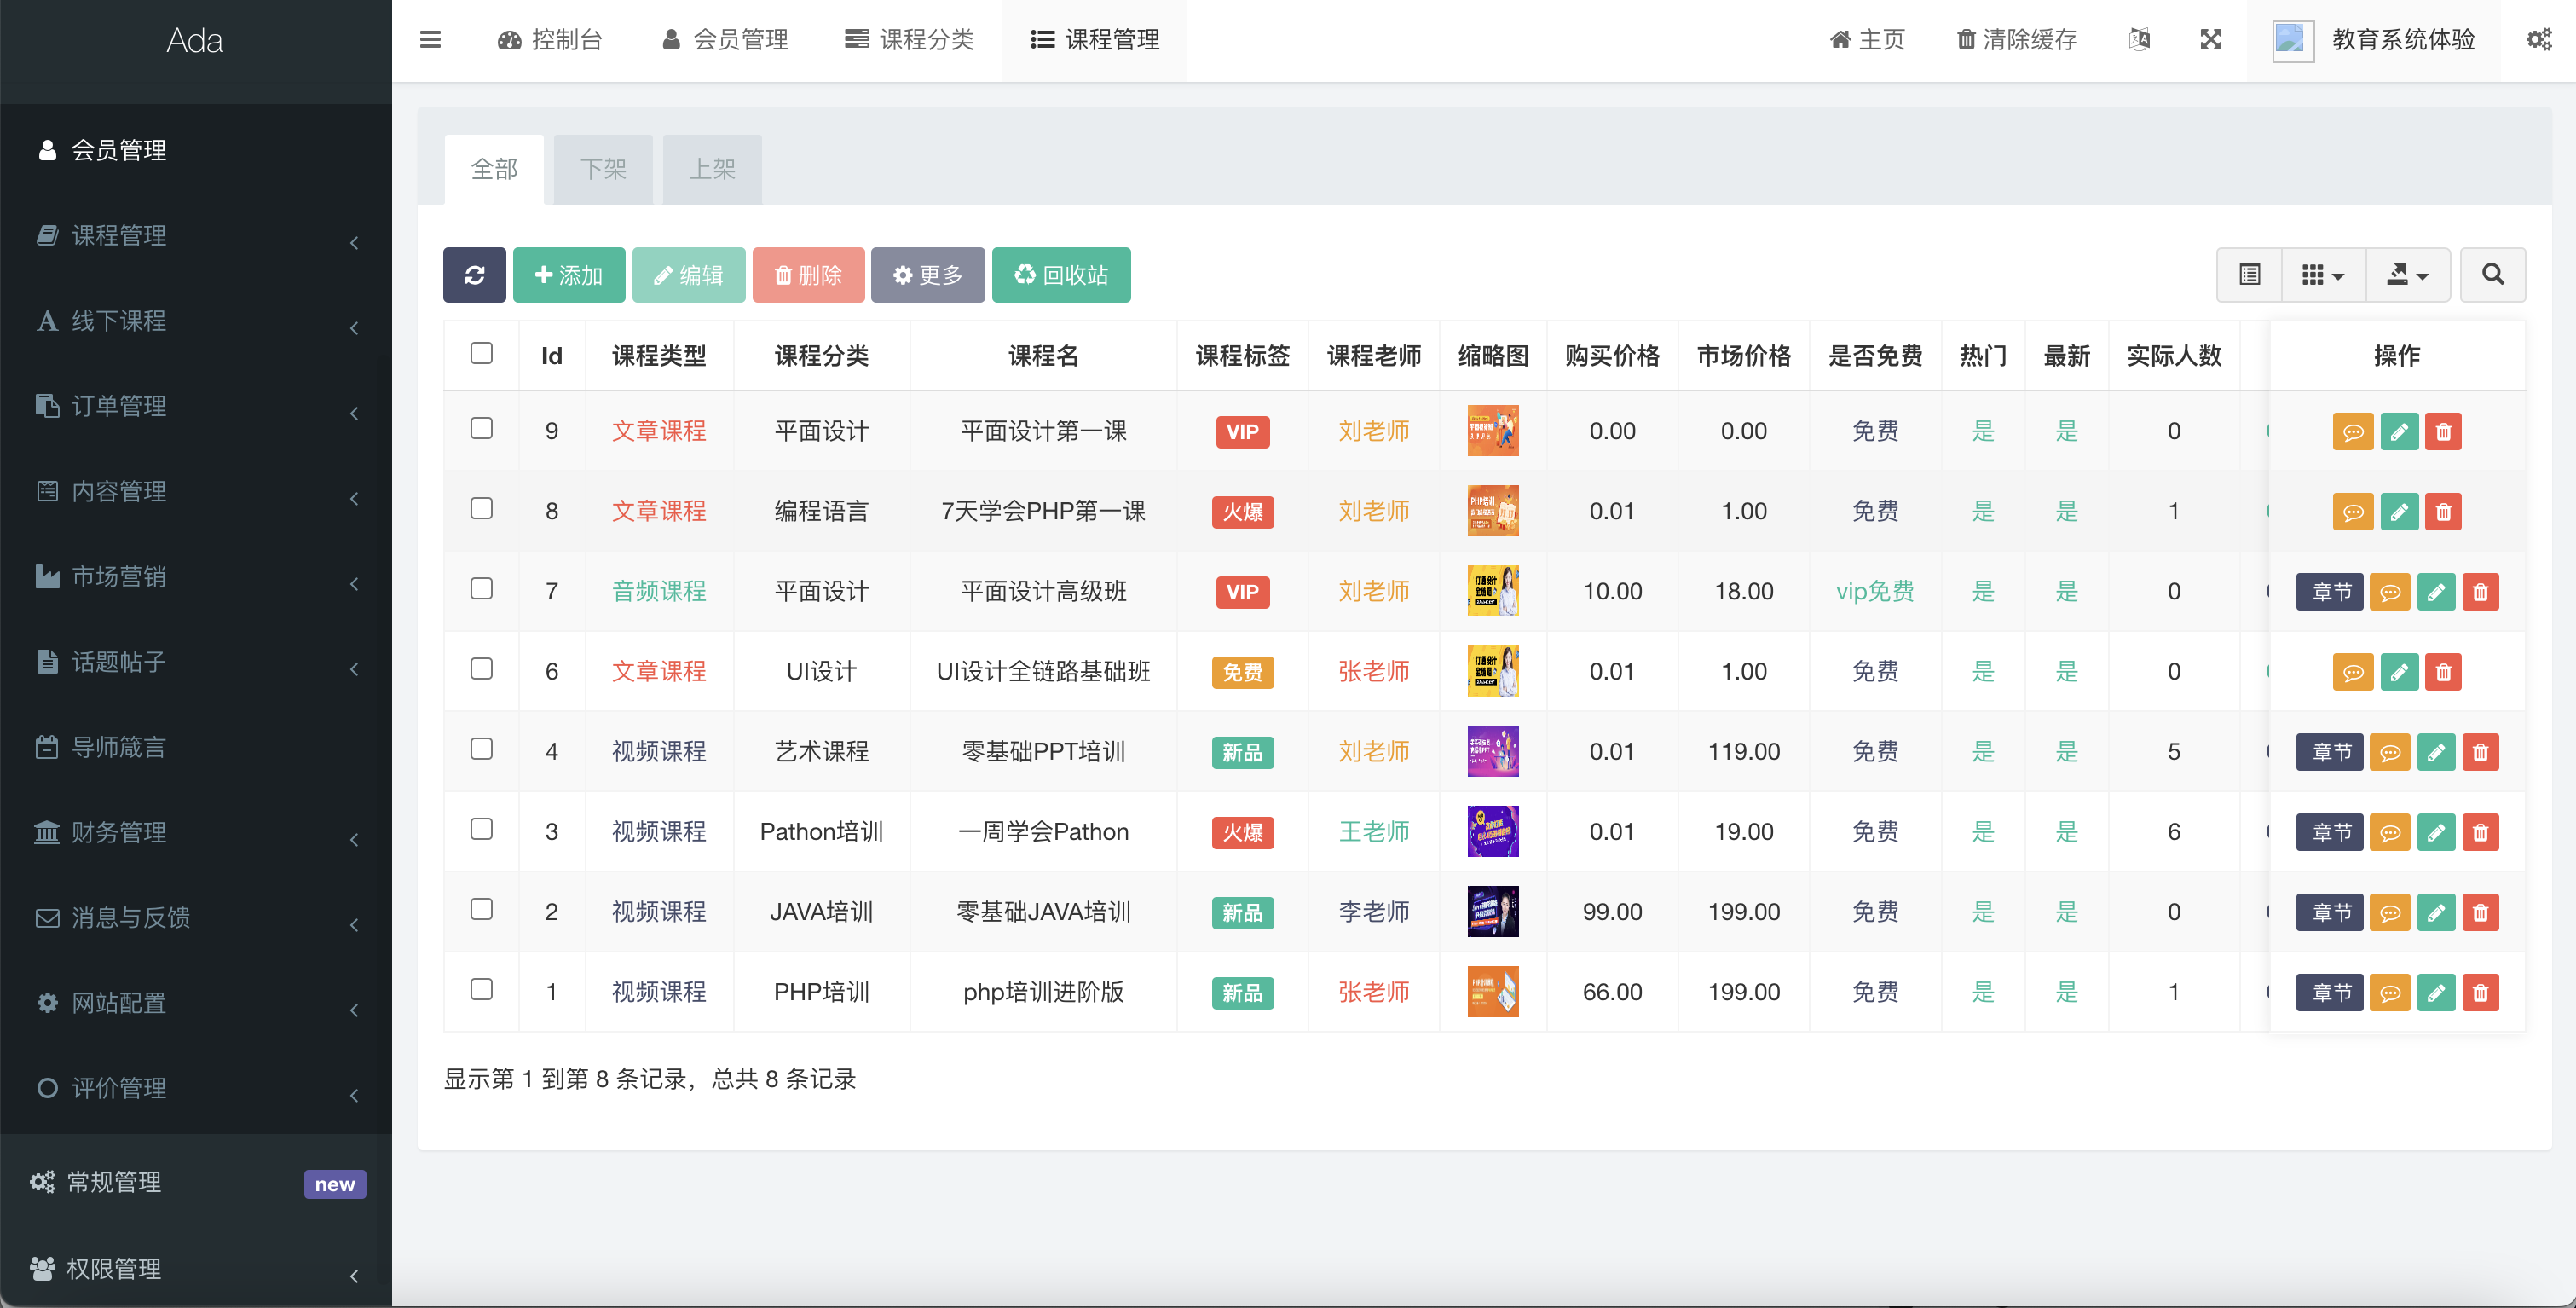Image resolution: width=2576 pixels, height=1308 pixels.
Task: Click the fullscreen expand icon in header
Action: 2211,40
